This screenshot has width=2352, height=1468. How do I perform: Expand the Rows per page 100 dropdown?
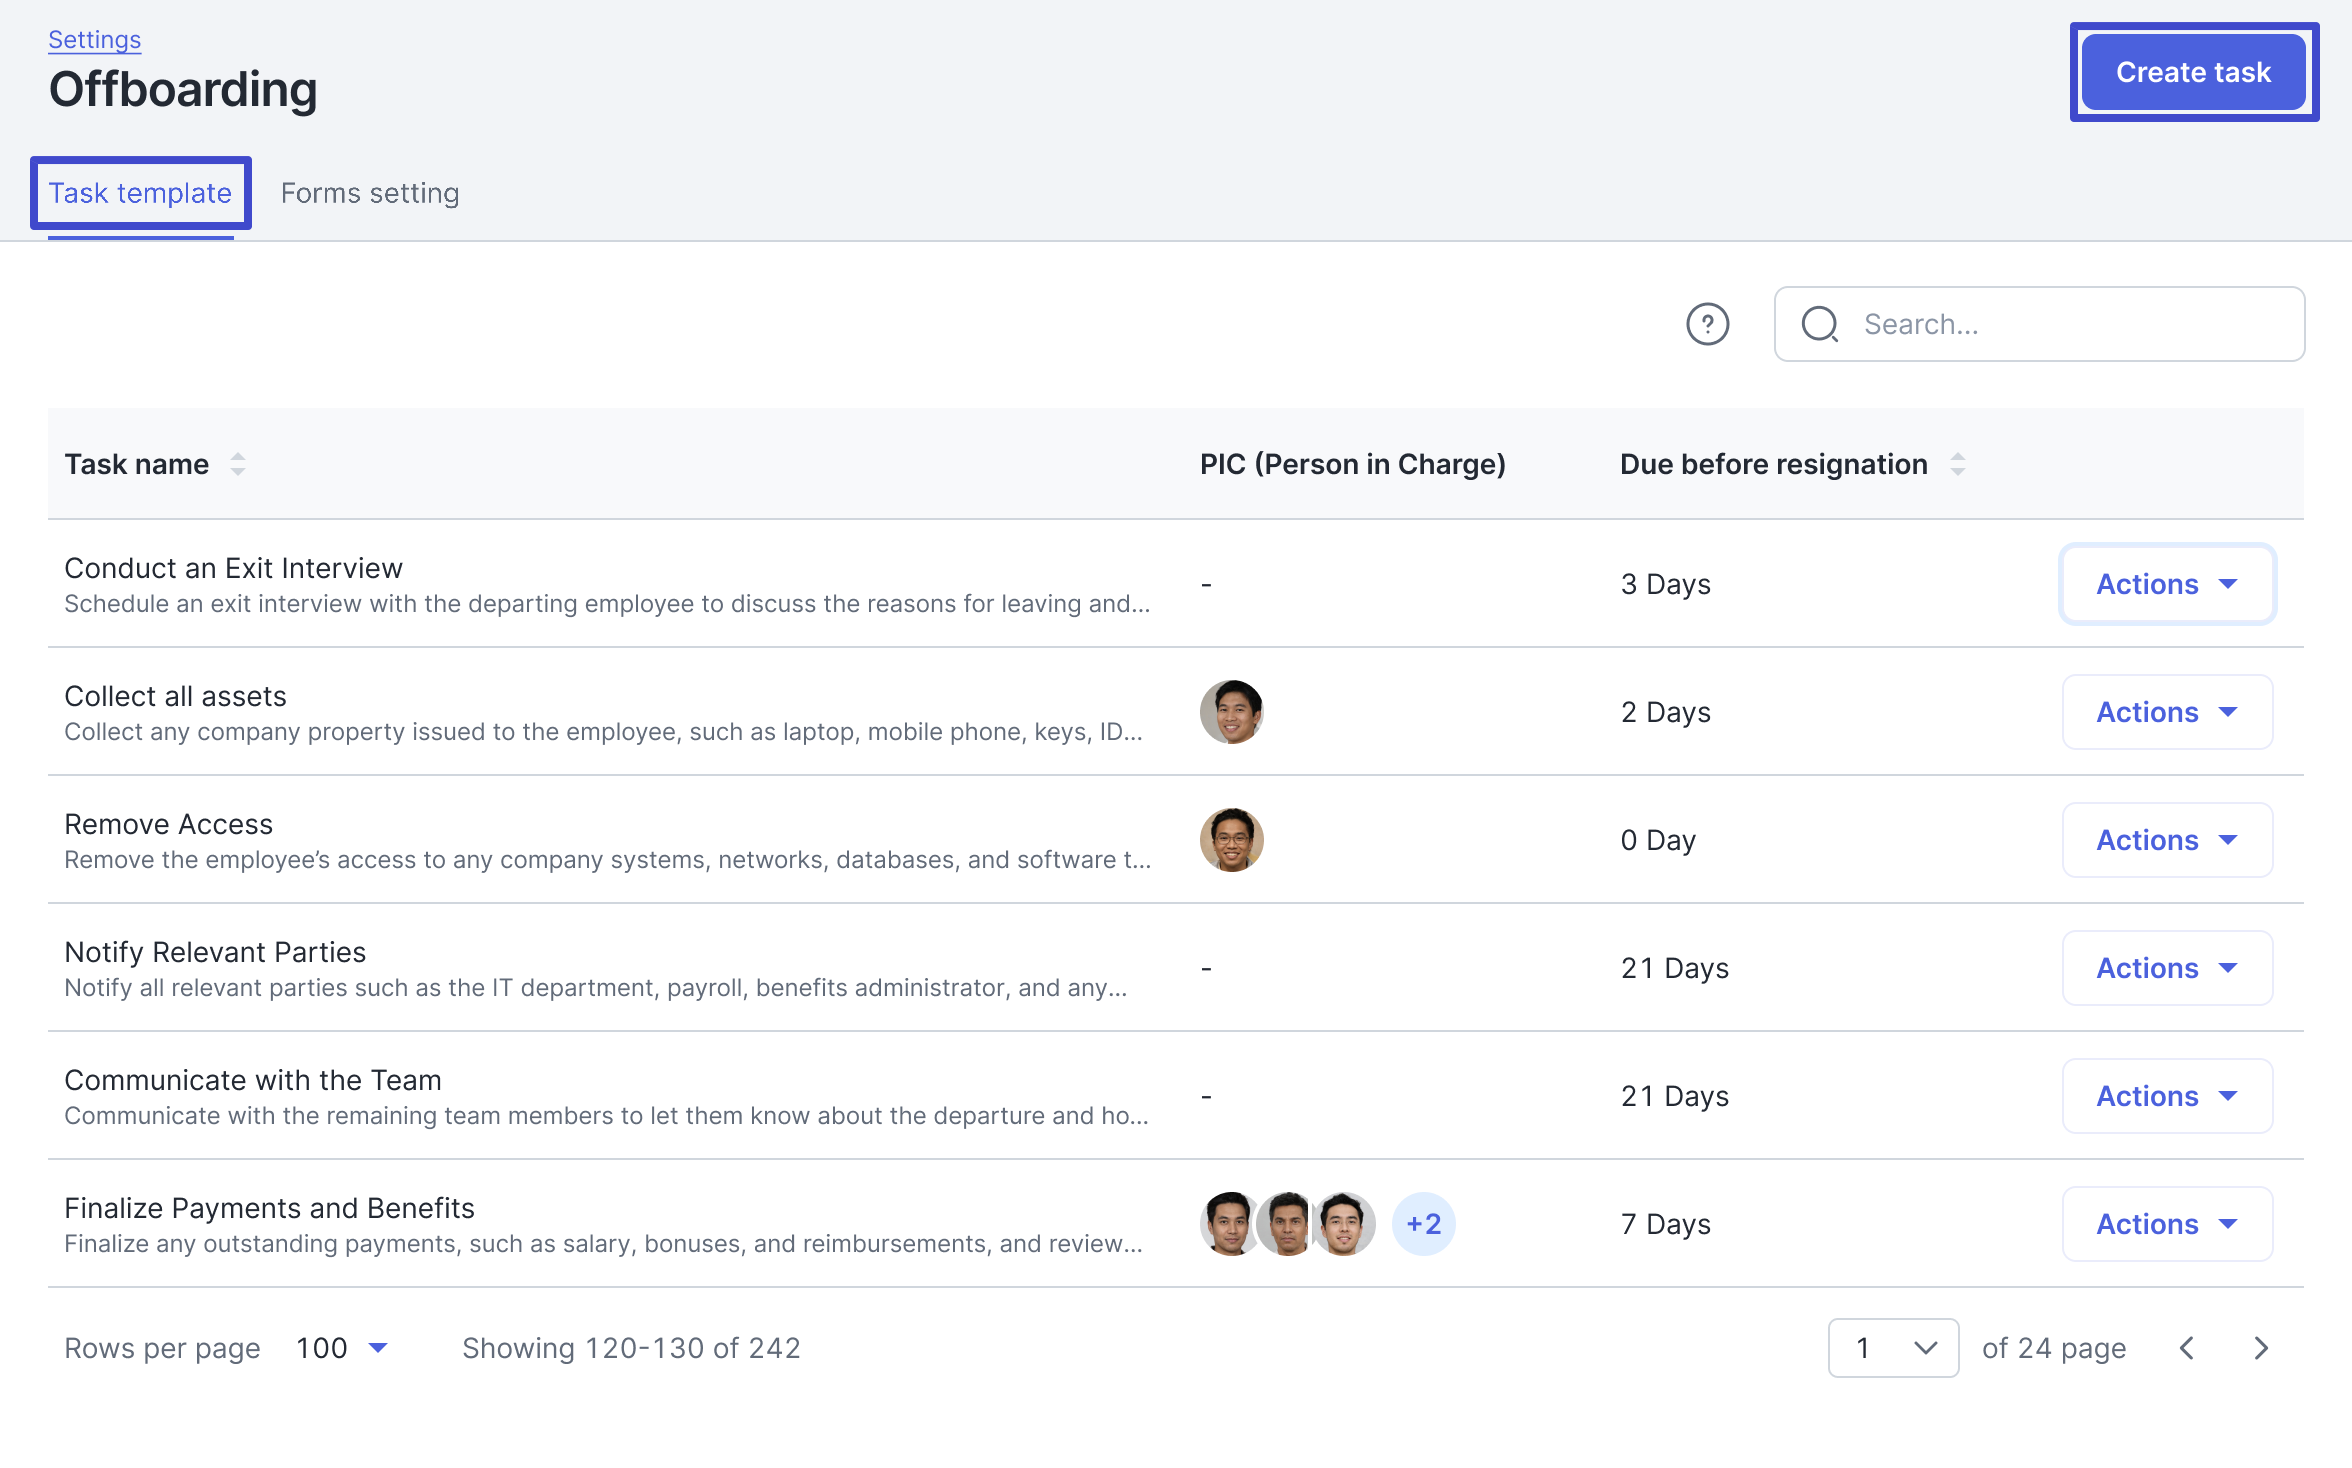[342, 1348]
